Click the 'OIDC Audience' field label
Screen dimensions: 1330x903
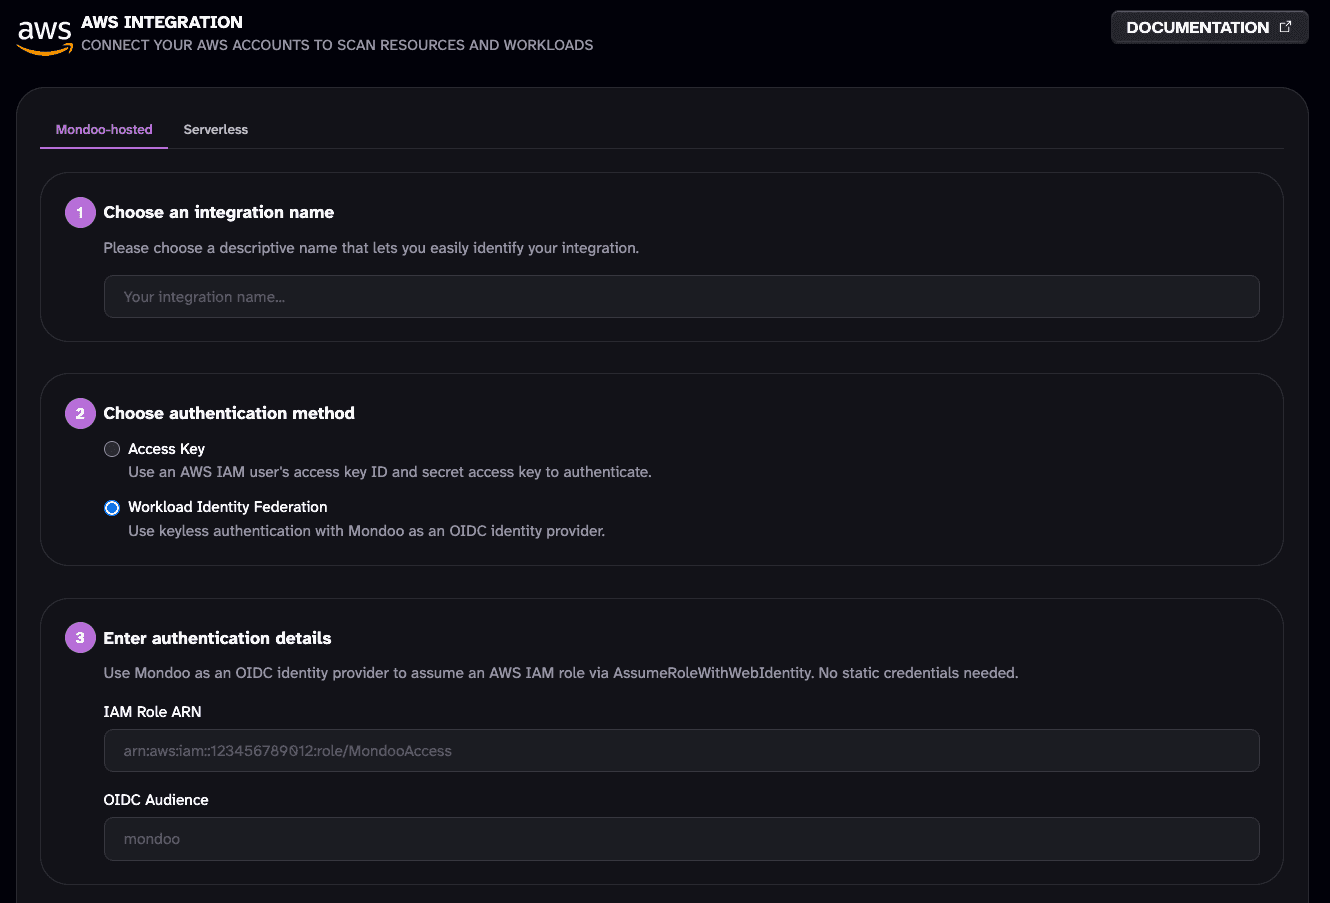156,800
